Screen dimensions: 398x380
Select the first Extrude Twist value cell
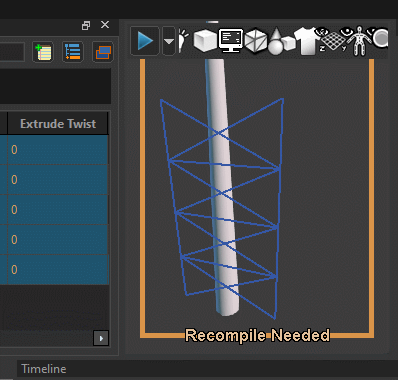coord(58,150)
